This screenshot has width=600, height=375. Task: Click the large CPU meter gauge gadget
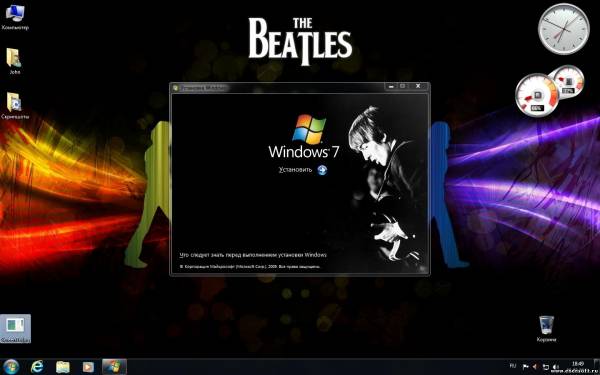click(537, 95)
